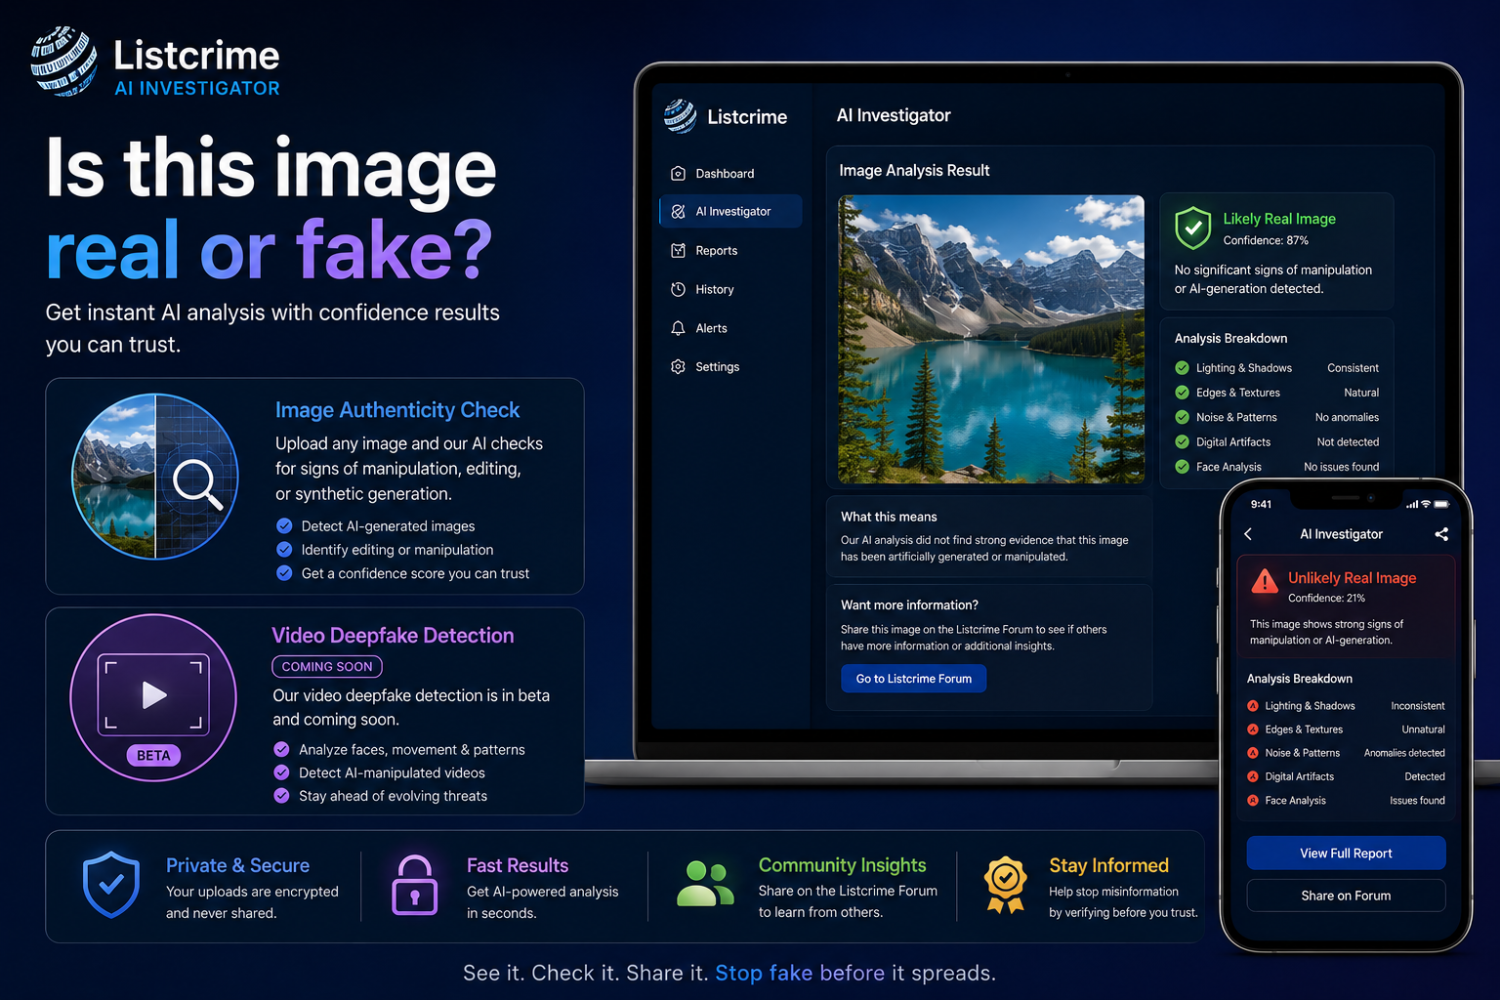Click the Video Deepfake Detection heading
This screenshot has width=1500, height=1000.
[393, 635]
